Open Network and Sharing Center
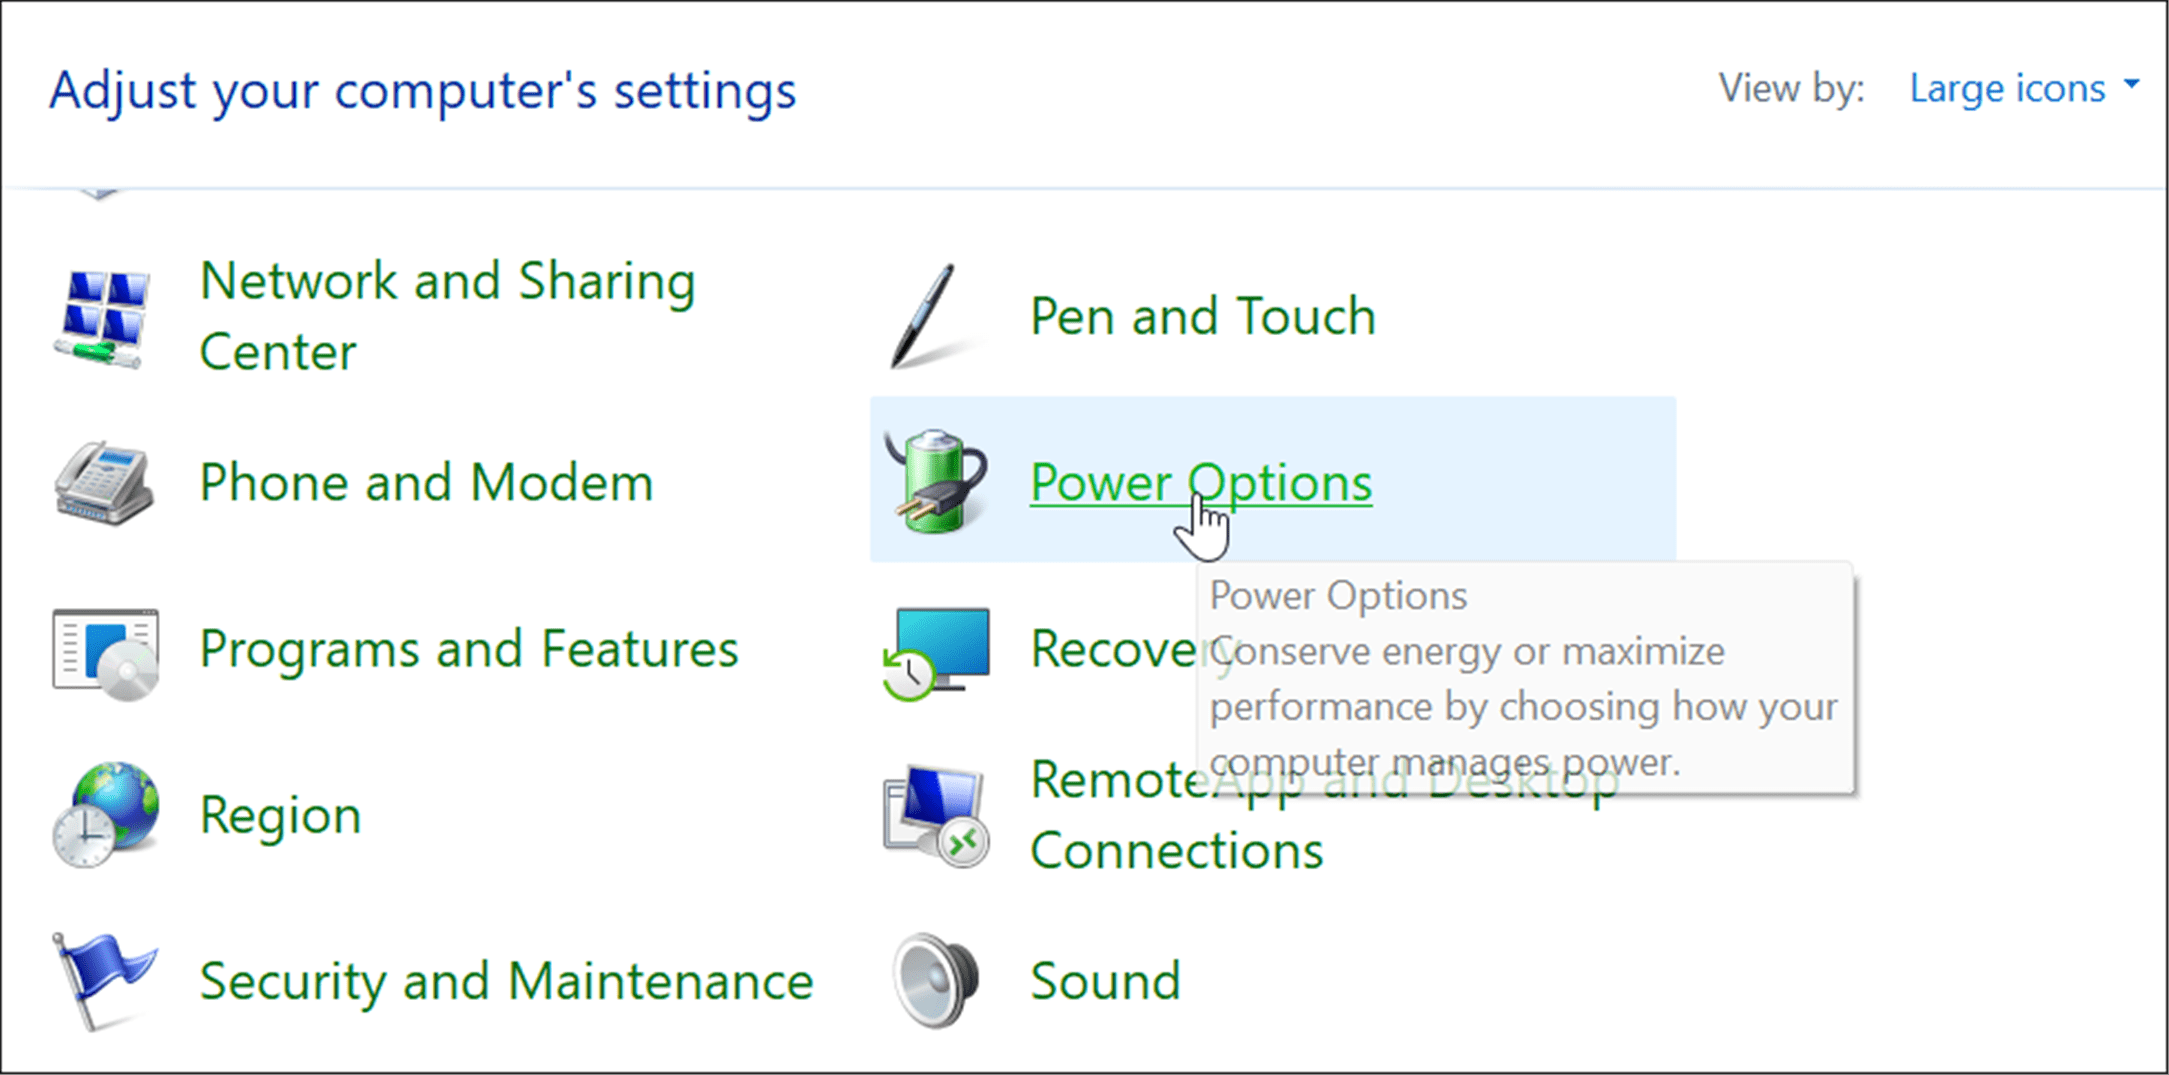This screenshot has width=2169, height=1075. click(447, 315)
